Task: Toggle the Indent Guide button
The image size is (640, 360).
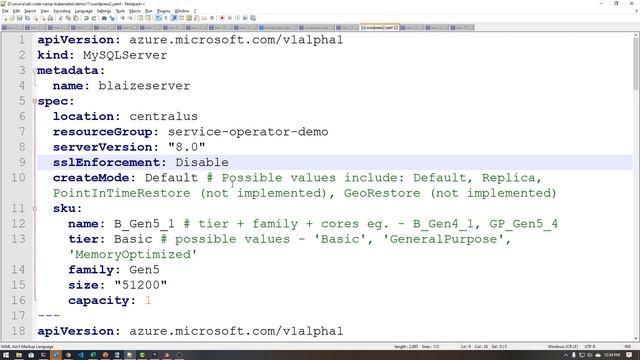Action: tap(174, 18)
